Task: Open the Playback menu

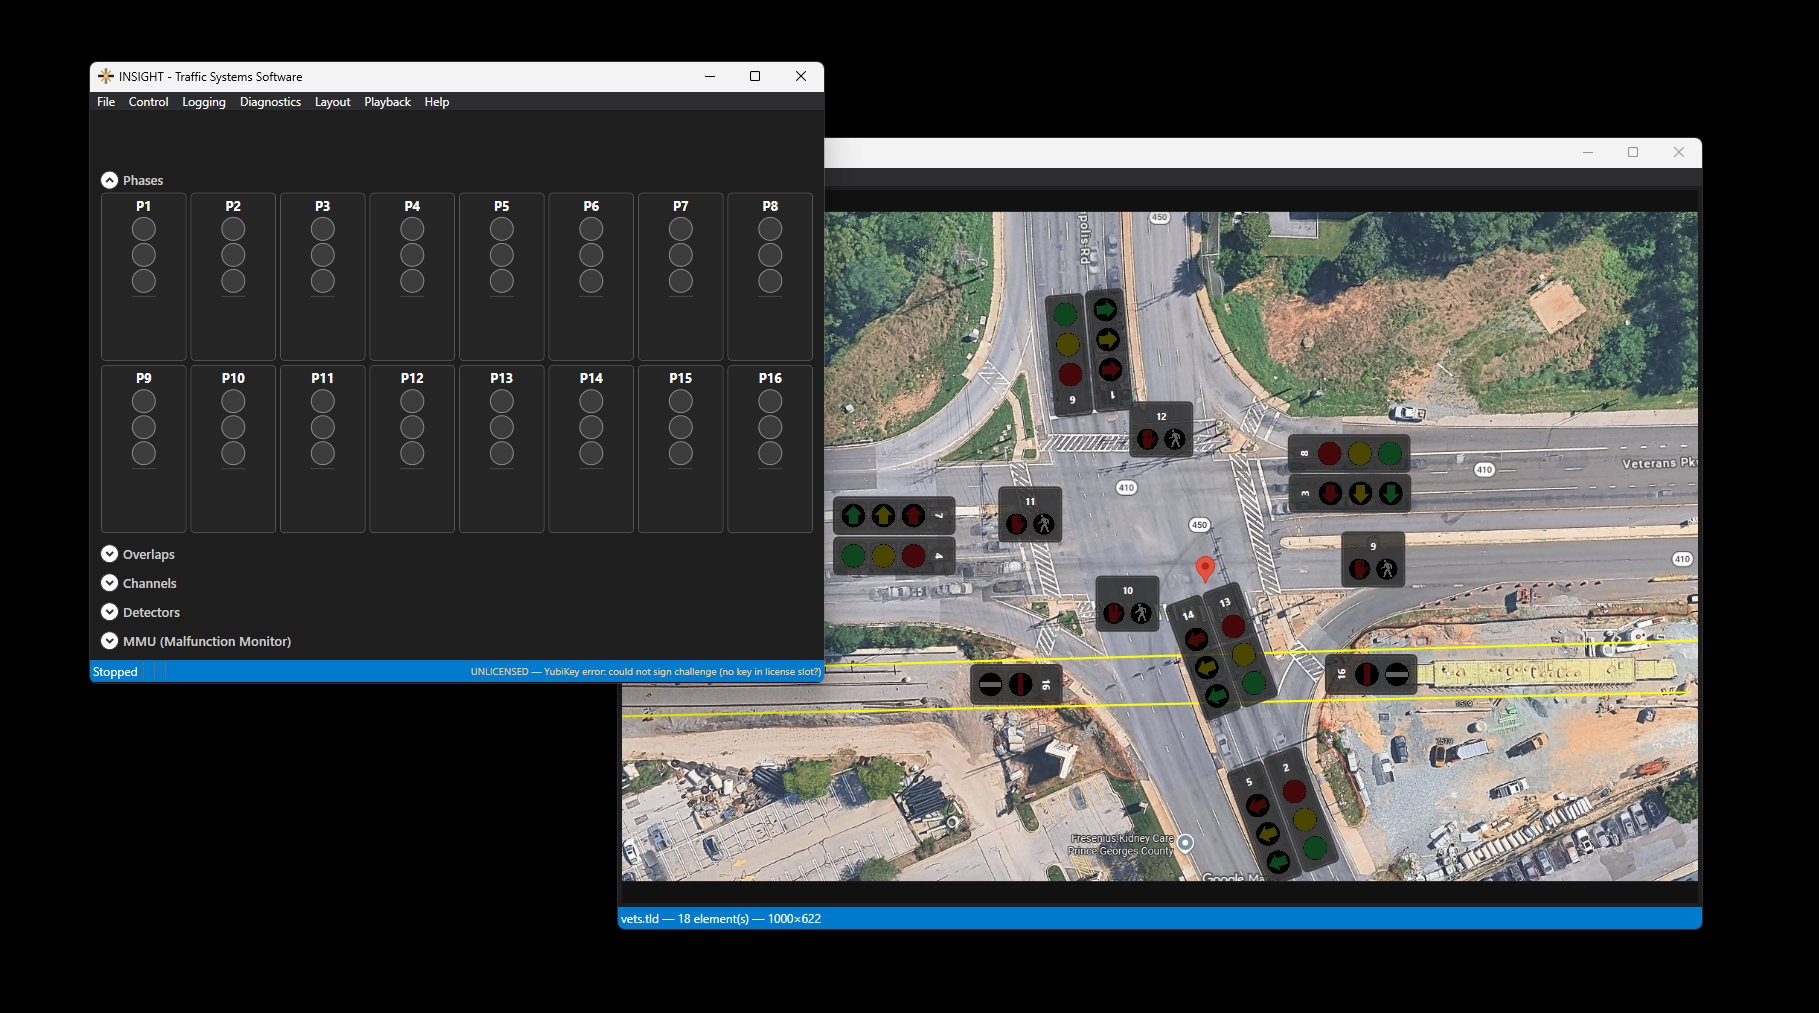Action: click(387, 102)
